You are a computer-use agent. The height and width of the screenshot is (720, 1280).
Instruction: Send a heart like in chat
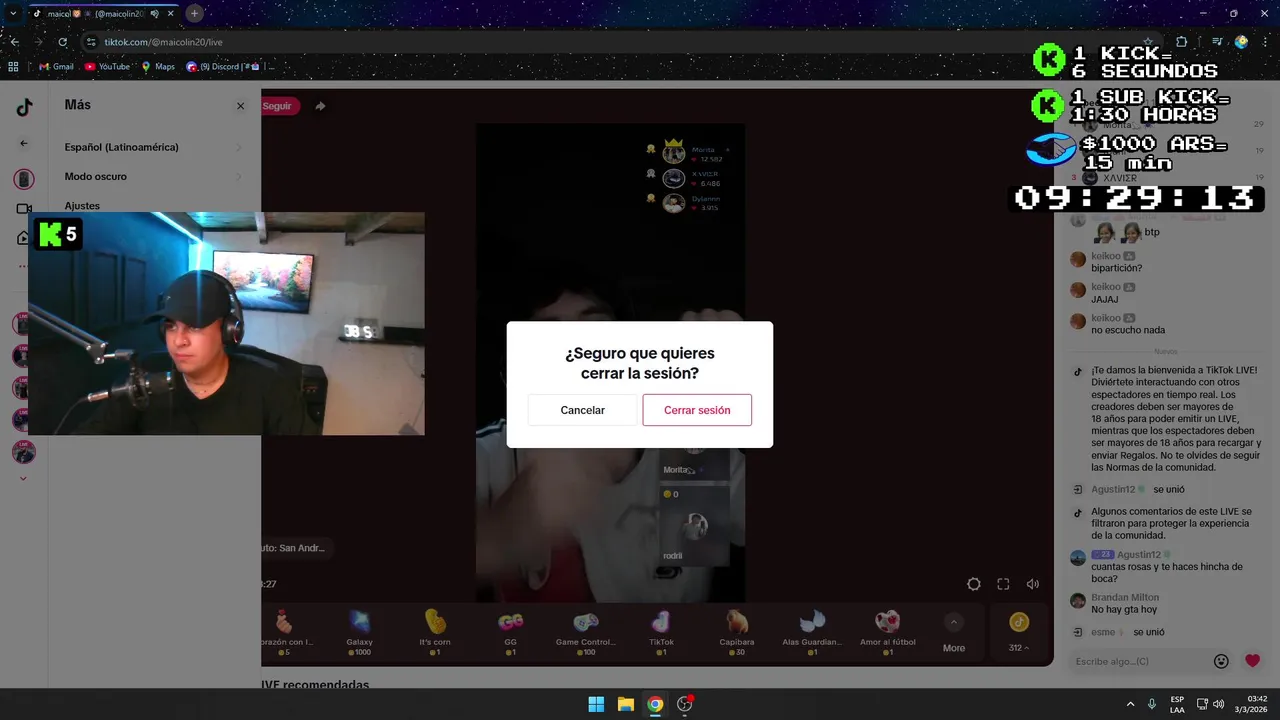[x=1252, y=661]
